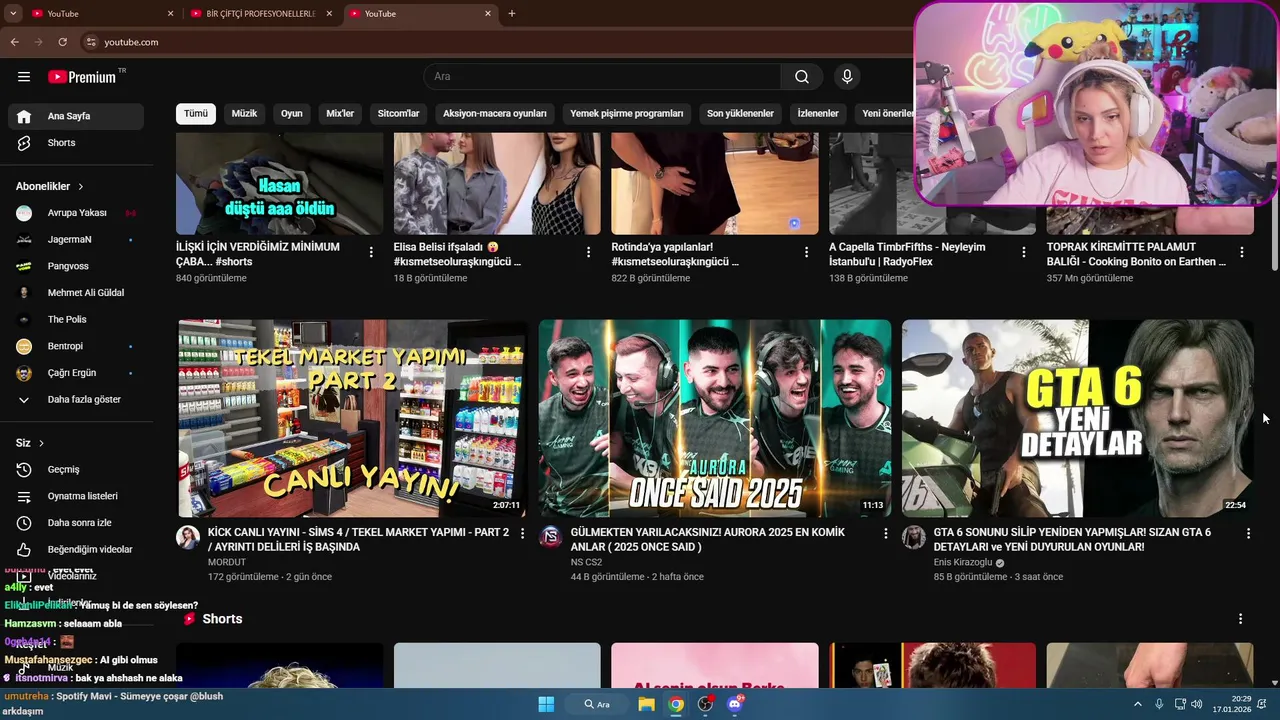Open Beğendiğim videolar list
The image size is (1280, 720).
pos(76,549)
